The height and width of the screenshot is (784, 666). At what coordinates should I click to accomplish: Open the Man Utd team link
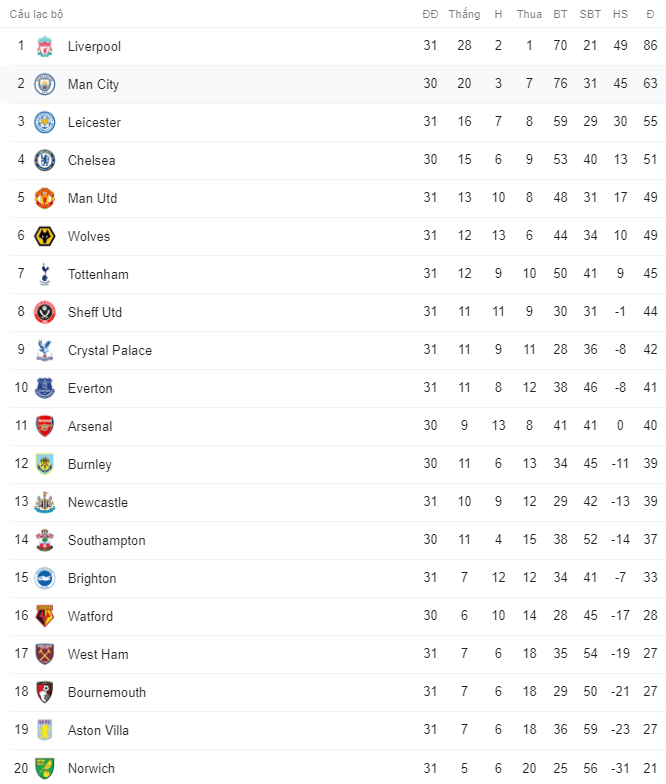coord(92,199)
